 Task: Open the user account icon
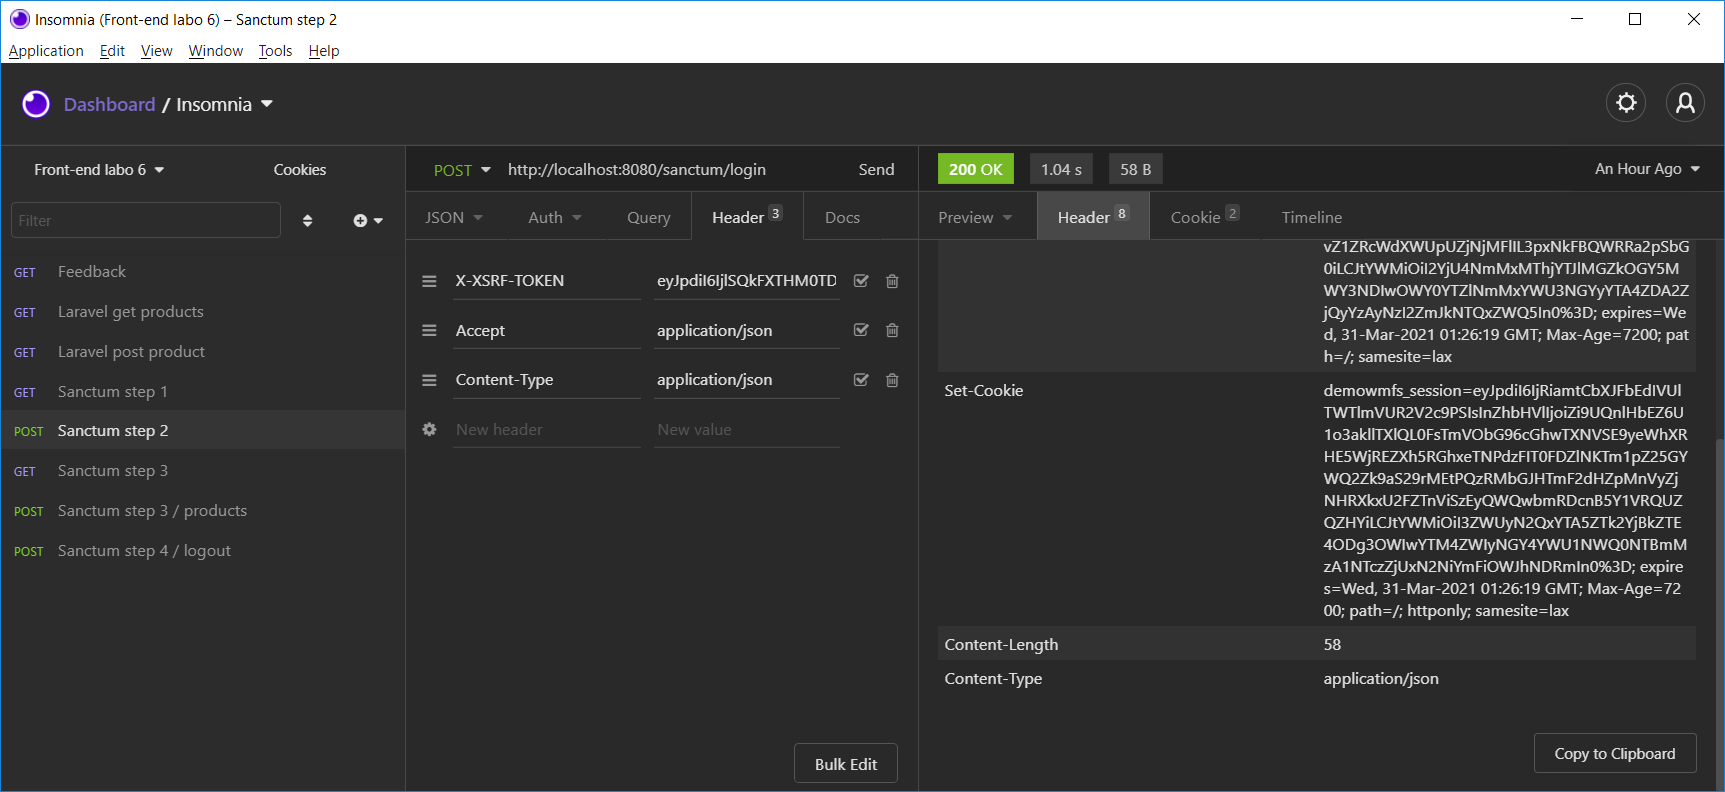1685,103
